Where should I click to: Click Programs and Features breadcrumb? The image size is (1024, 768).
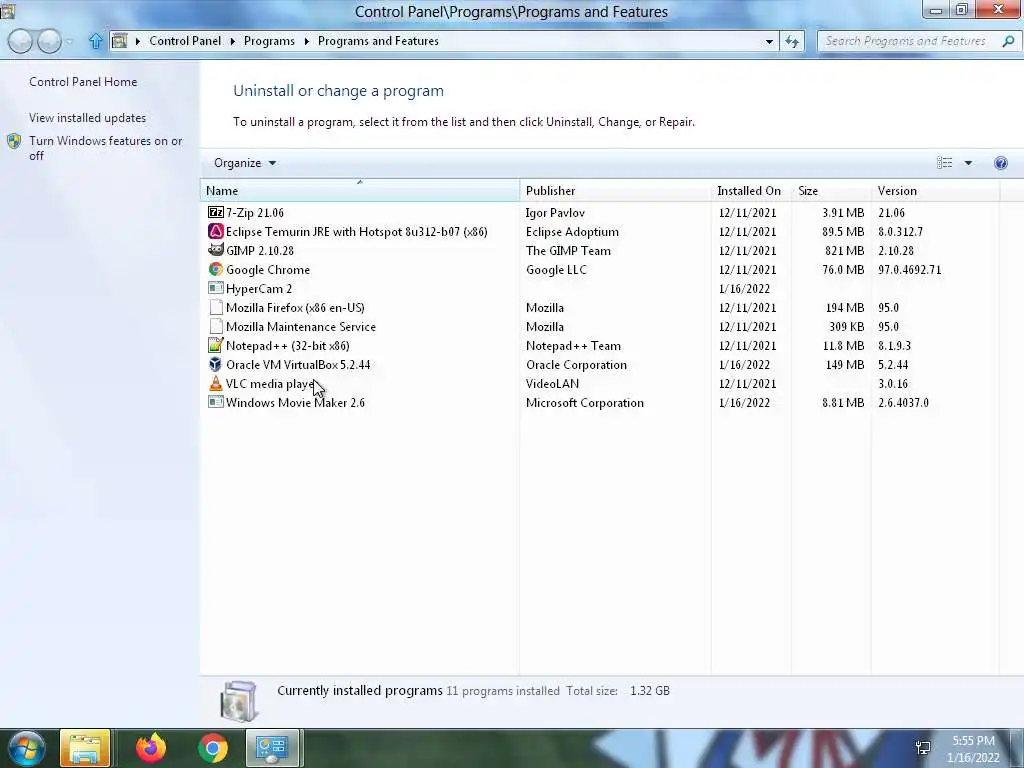click(378, 41)
